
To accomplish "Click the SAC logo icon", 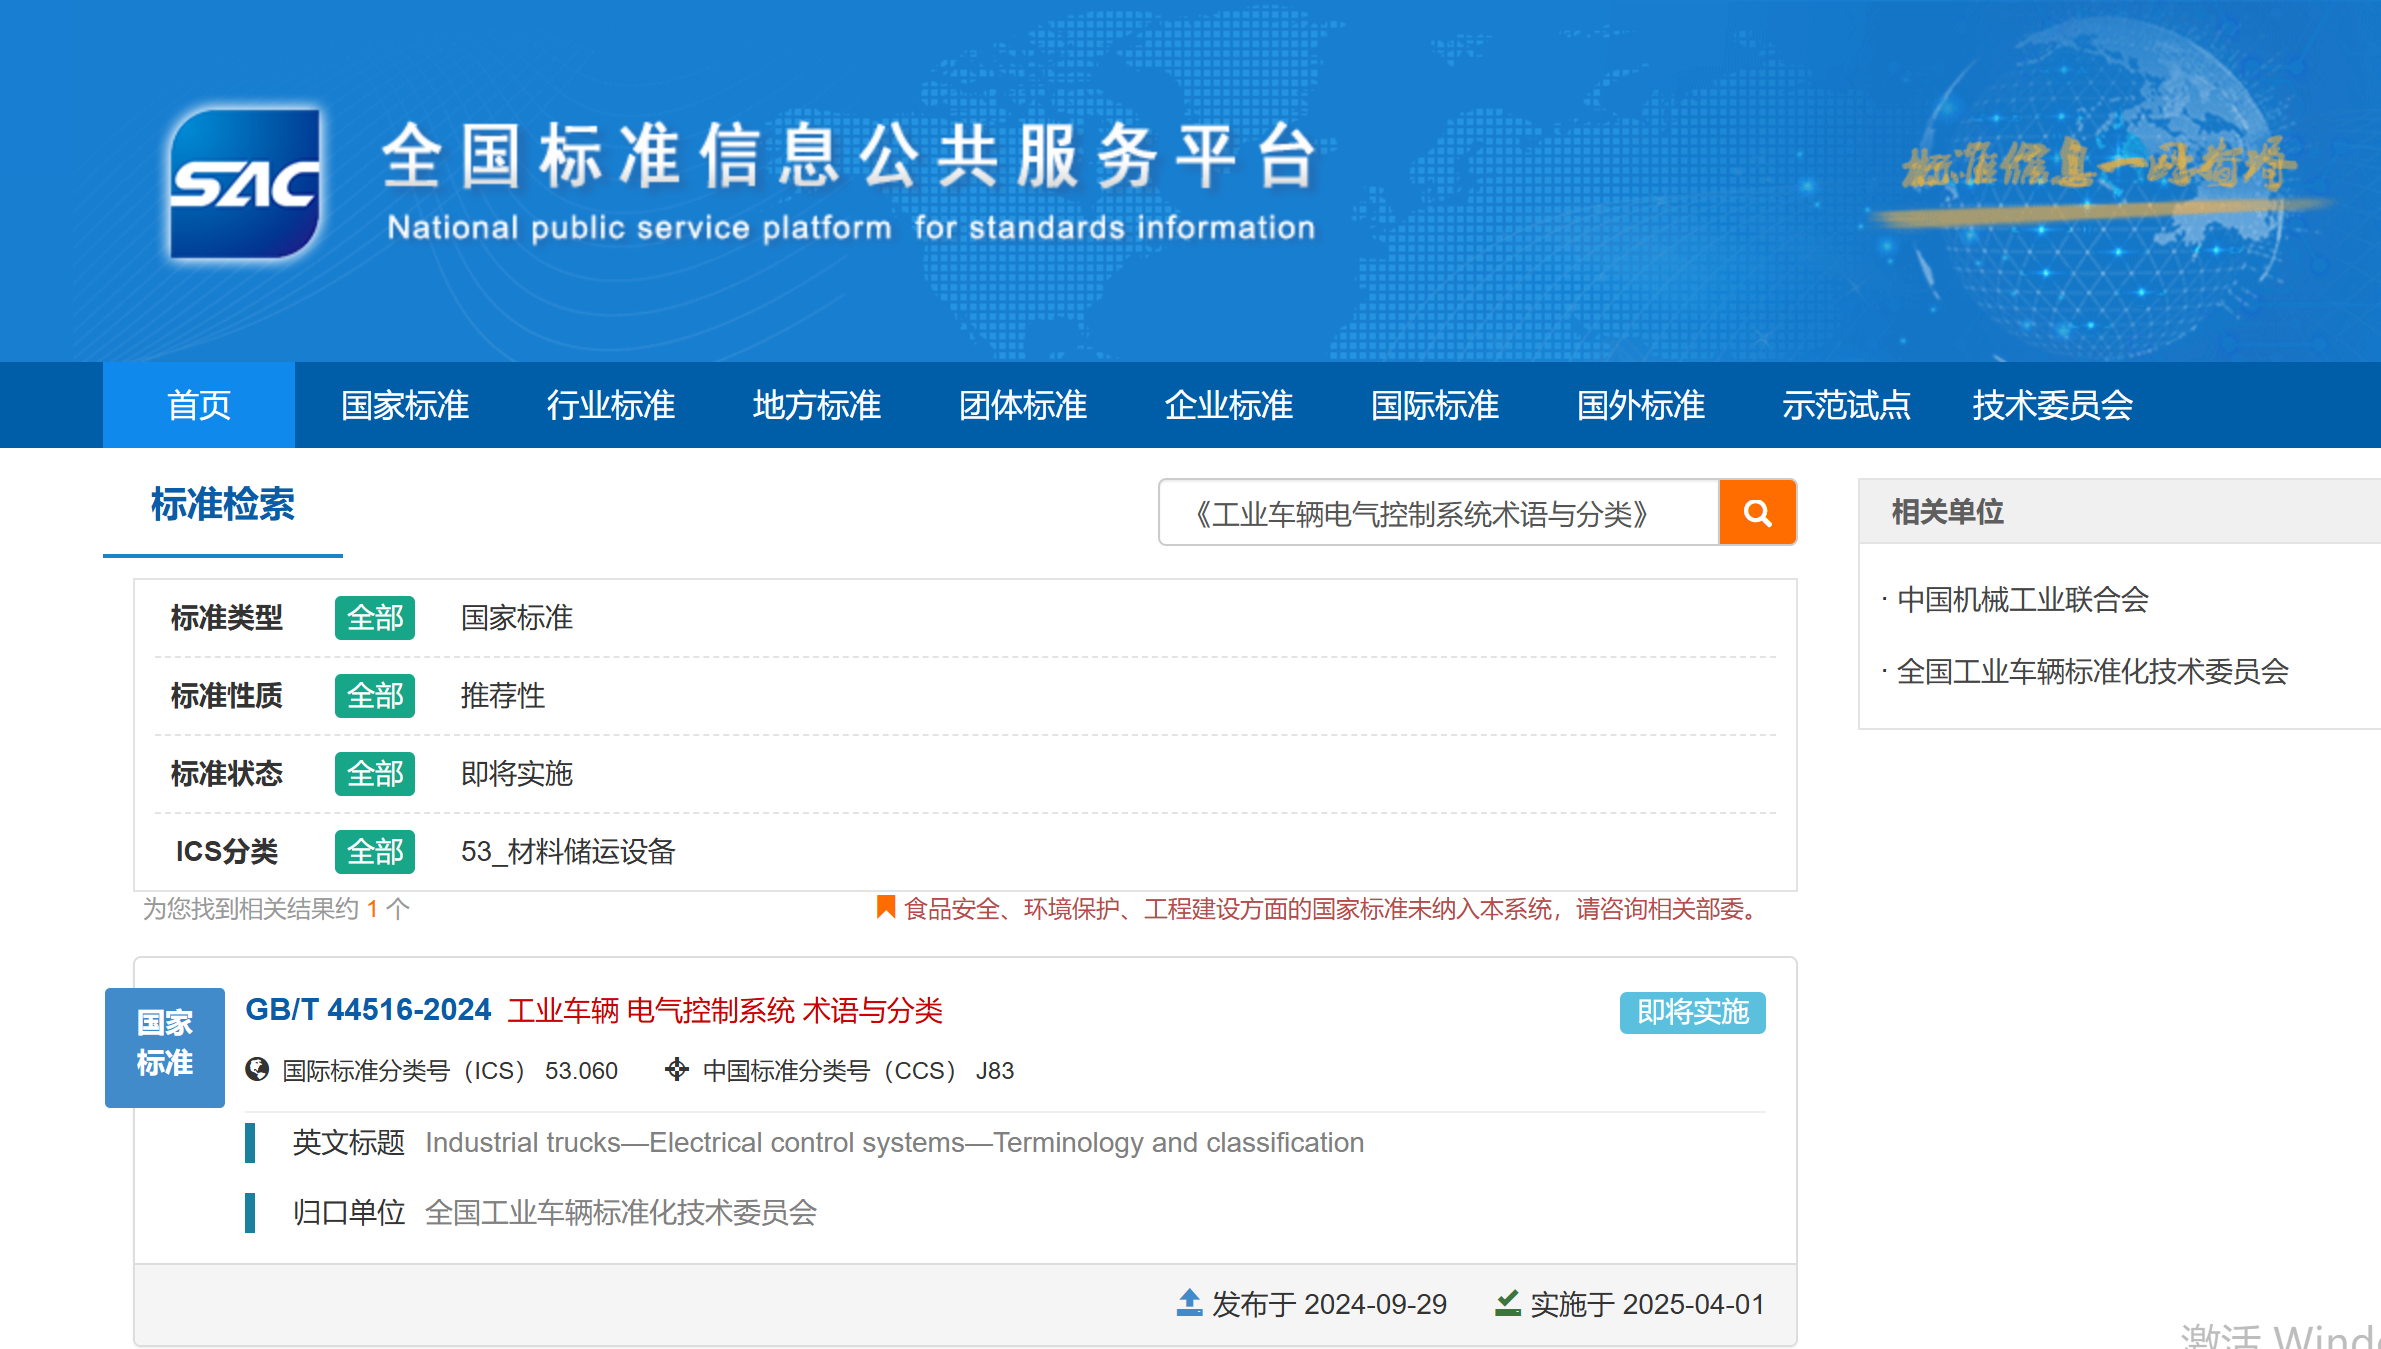I will pyautogui.click(x=244, y=183).
